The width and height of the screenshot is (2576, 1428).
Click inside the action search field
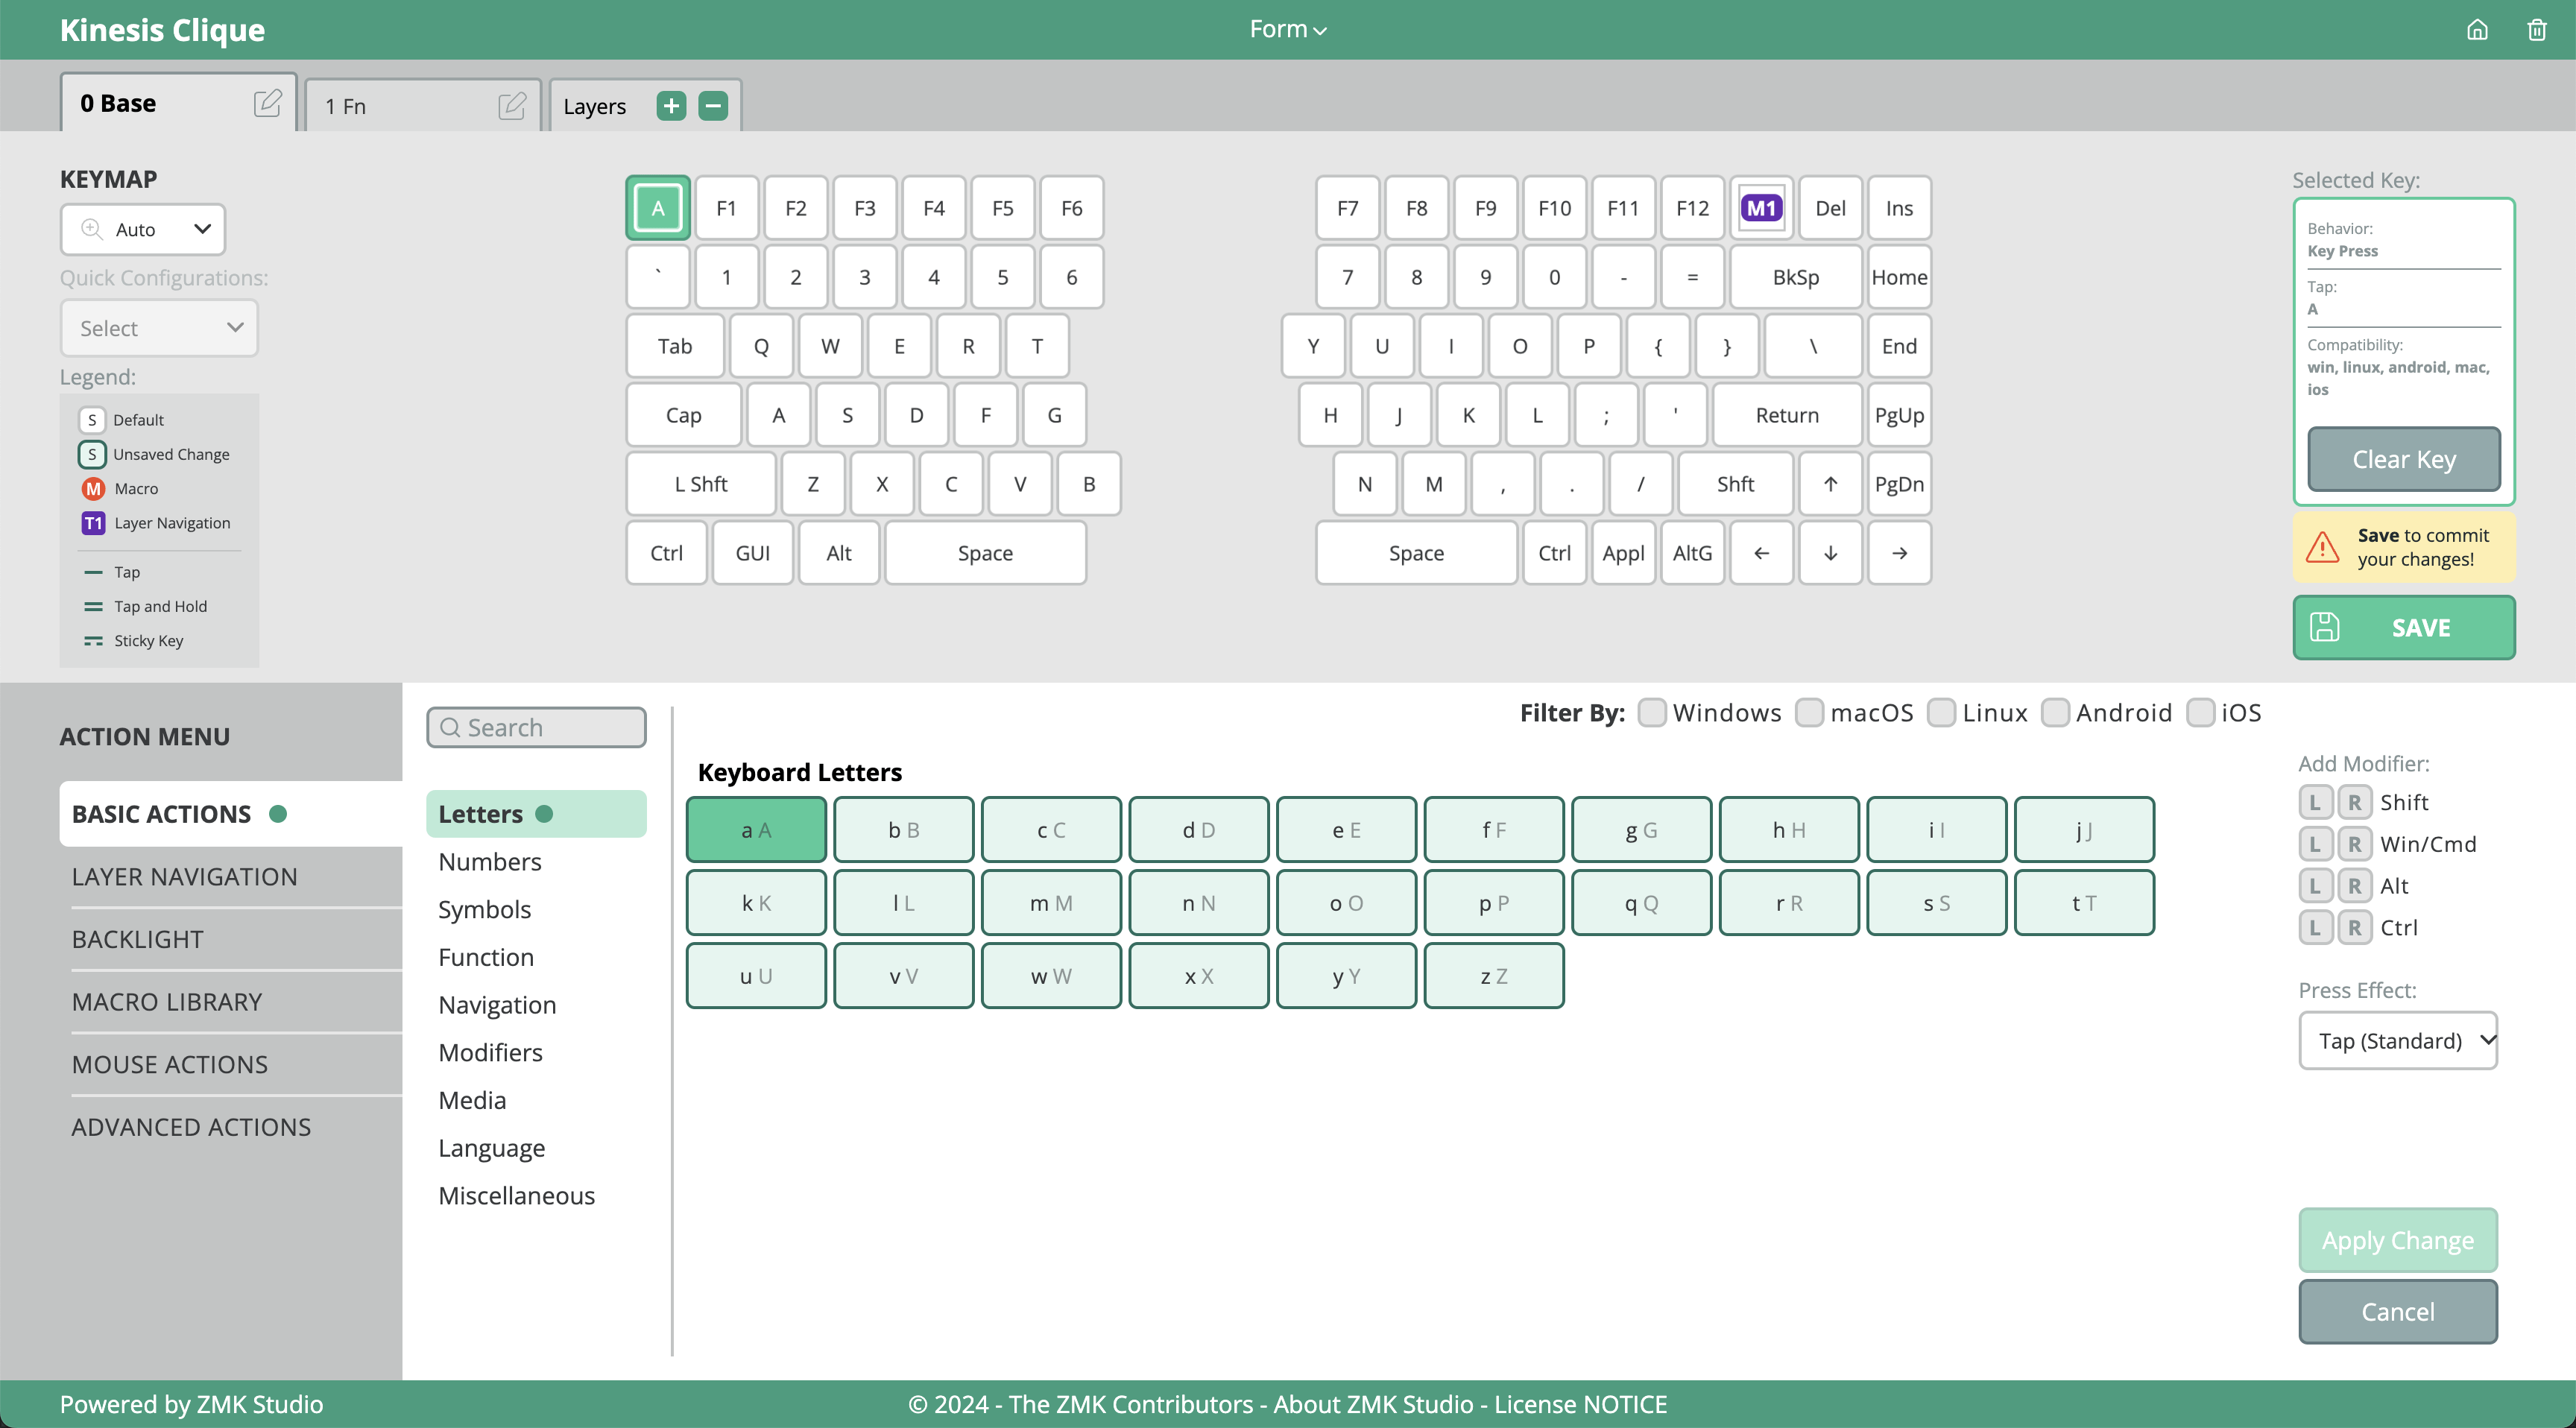537,727
